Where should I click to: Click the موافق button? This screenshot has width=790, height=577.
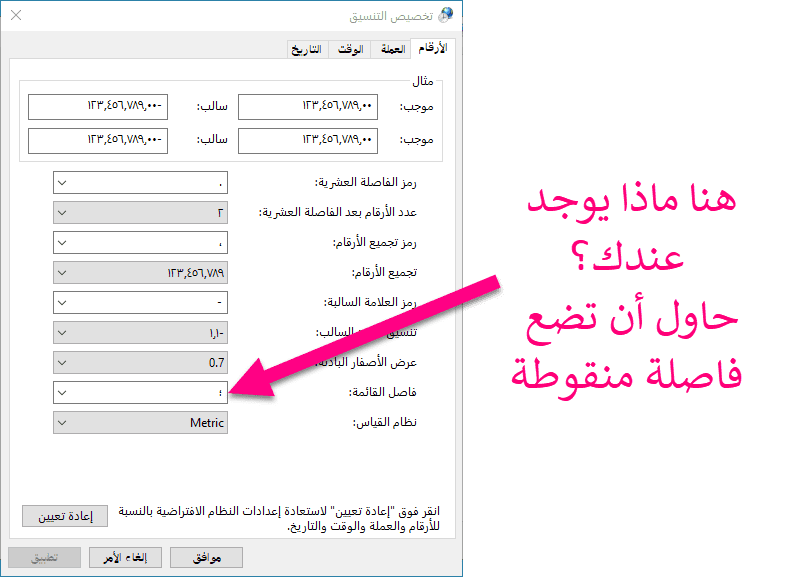click(207, 557)
